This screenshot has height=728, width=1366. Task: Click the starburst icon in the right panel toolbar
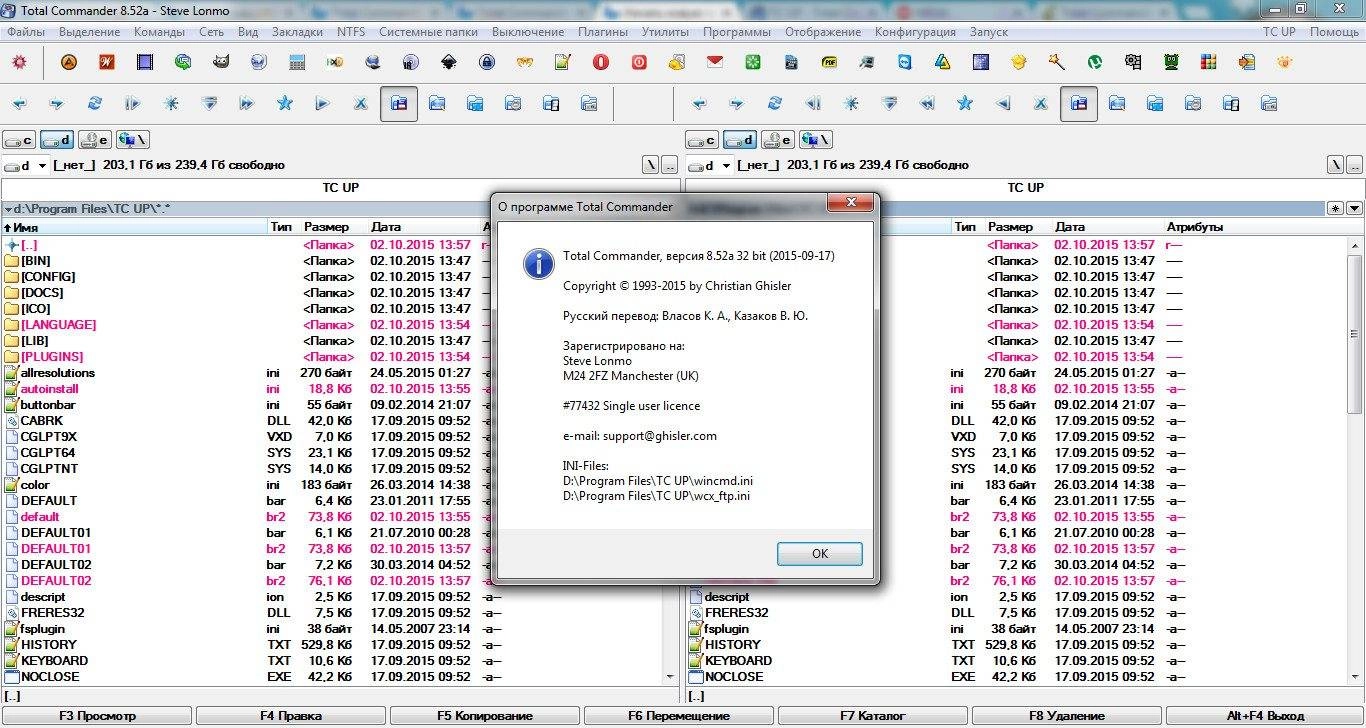coord(851,103)
